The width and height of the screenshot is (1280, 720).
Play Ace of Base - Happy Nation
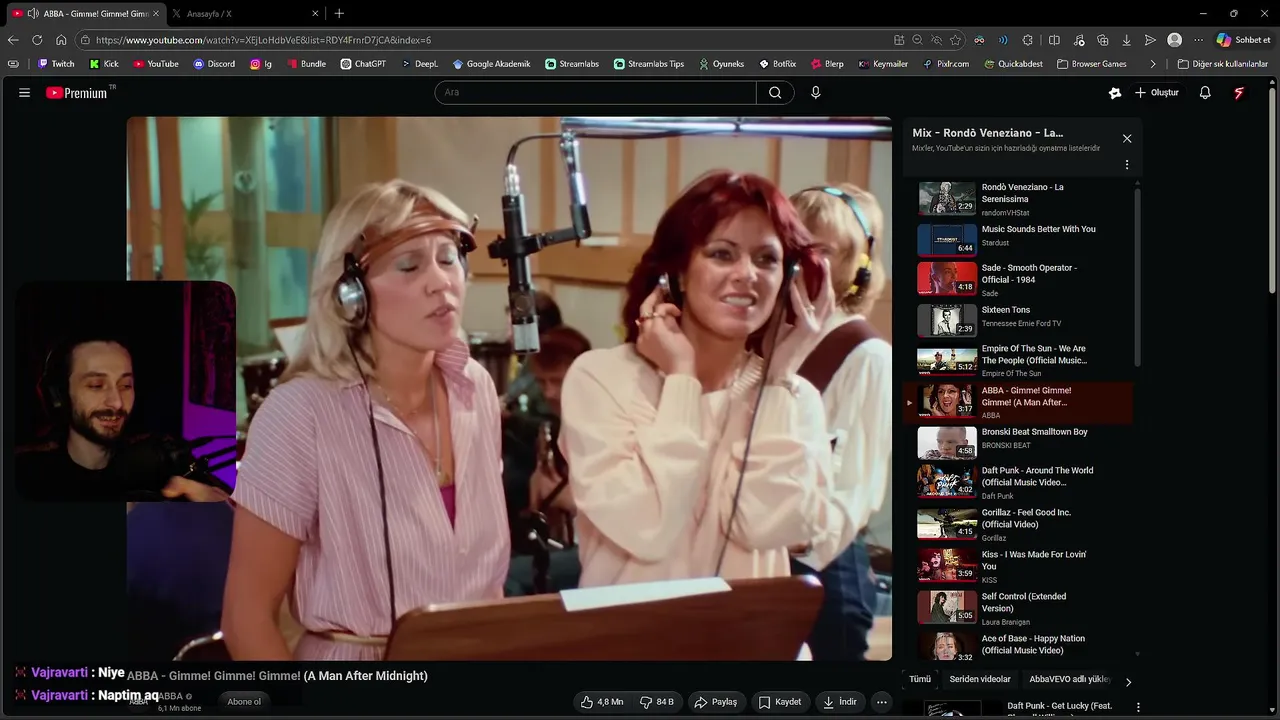pos(1018,647)
